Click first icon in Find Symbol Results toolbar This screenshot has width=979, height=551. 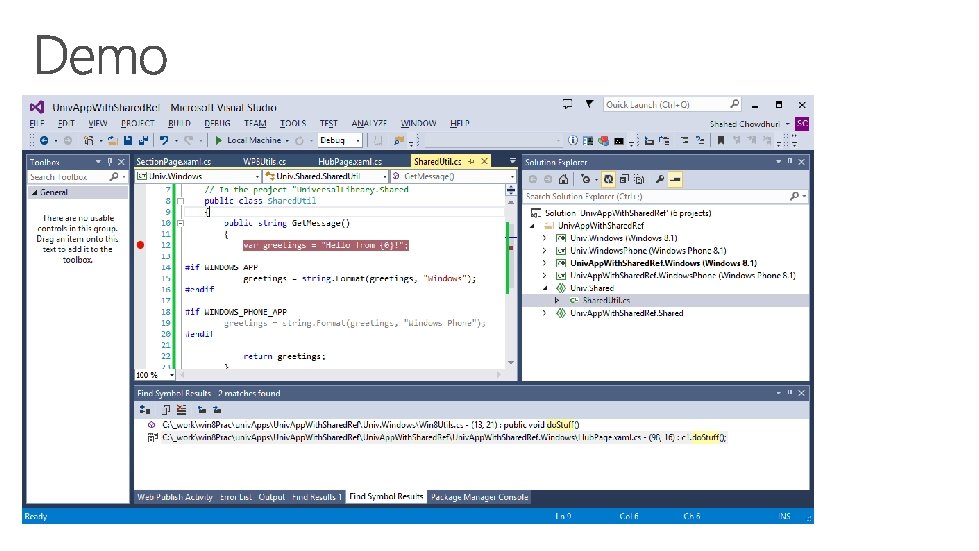(x=145, y=410)
